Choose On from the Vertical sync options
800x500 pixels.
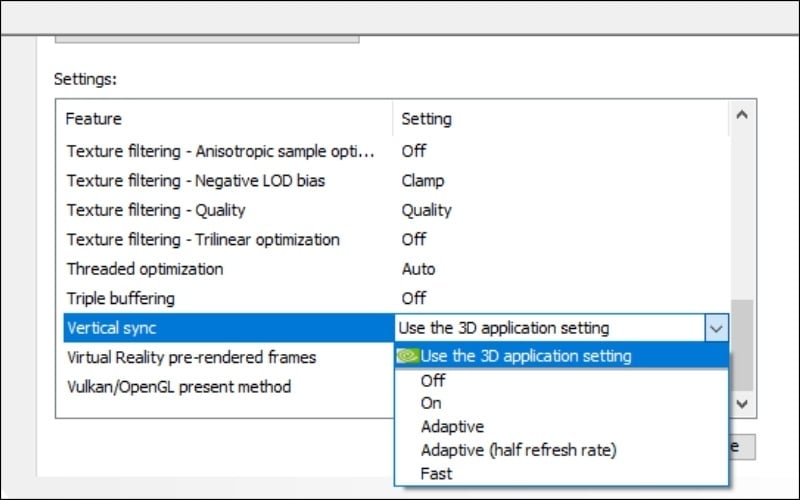(x=432, y=403)
